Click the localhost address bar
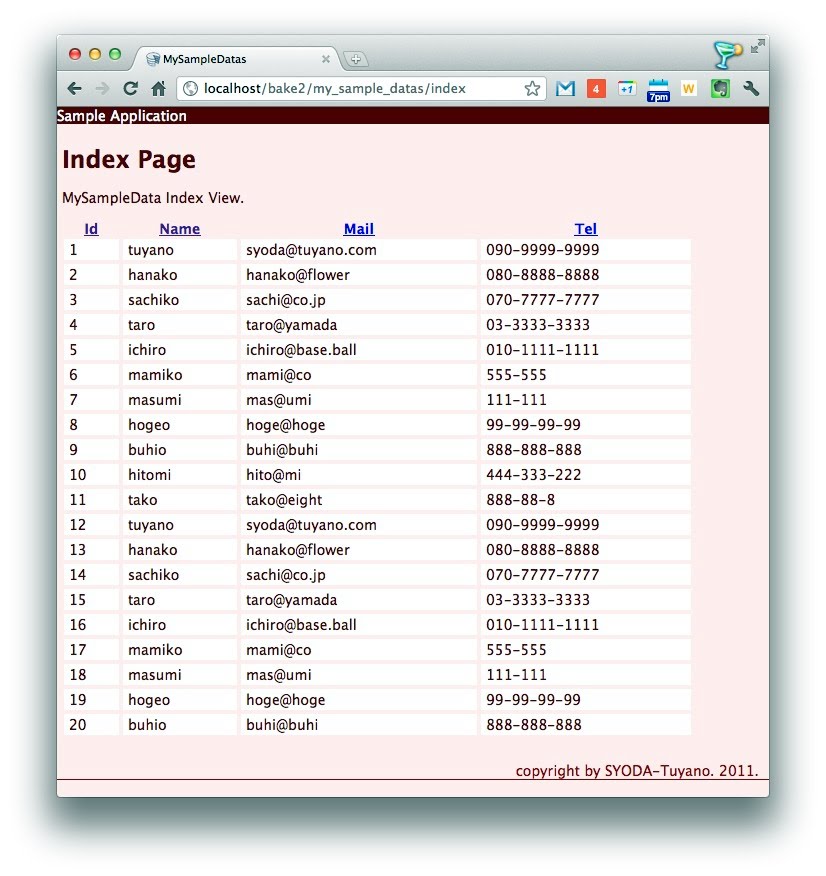The width and height of the screenshot is (826, 876). click(350, 88)
